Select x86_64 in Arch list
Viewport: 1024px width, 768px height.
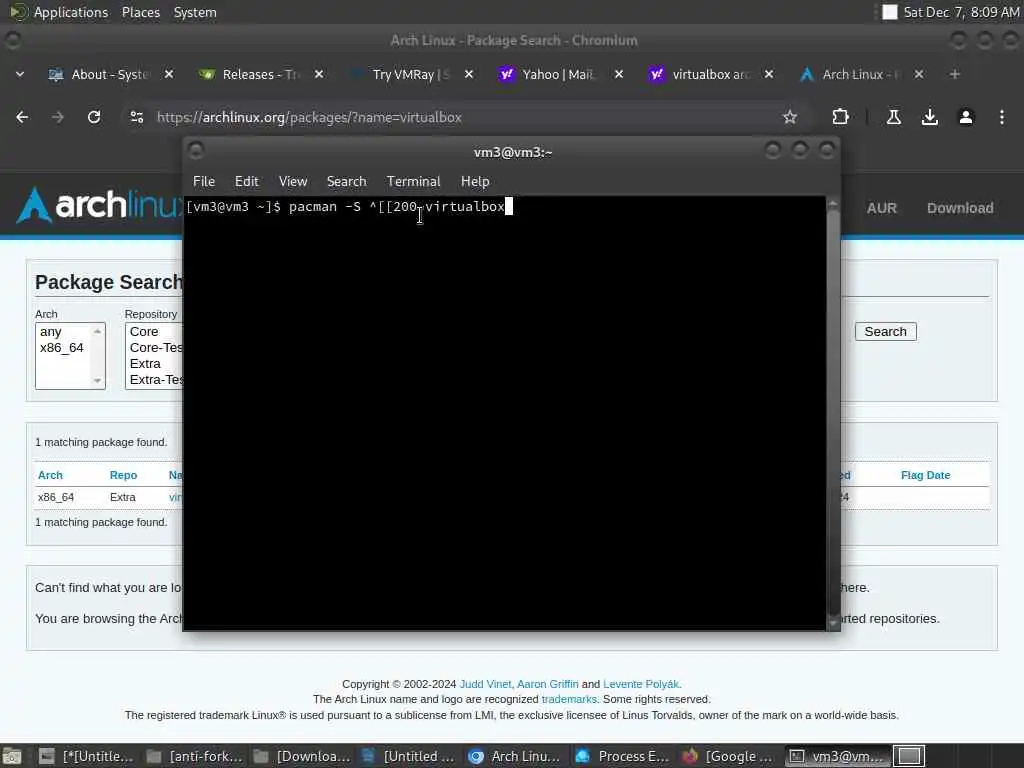(x=61, y=347)
